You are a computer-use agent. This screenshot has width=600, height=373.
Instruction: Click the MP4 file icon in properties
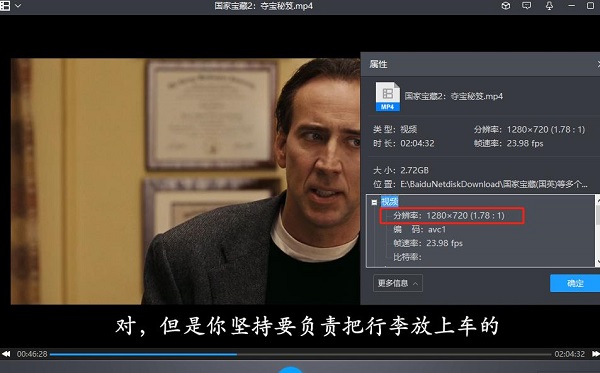coord(387,96)
